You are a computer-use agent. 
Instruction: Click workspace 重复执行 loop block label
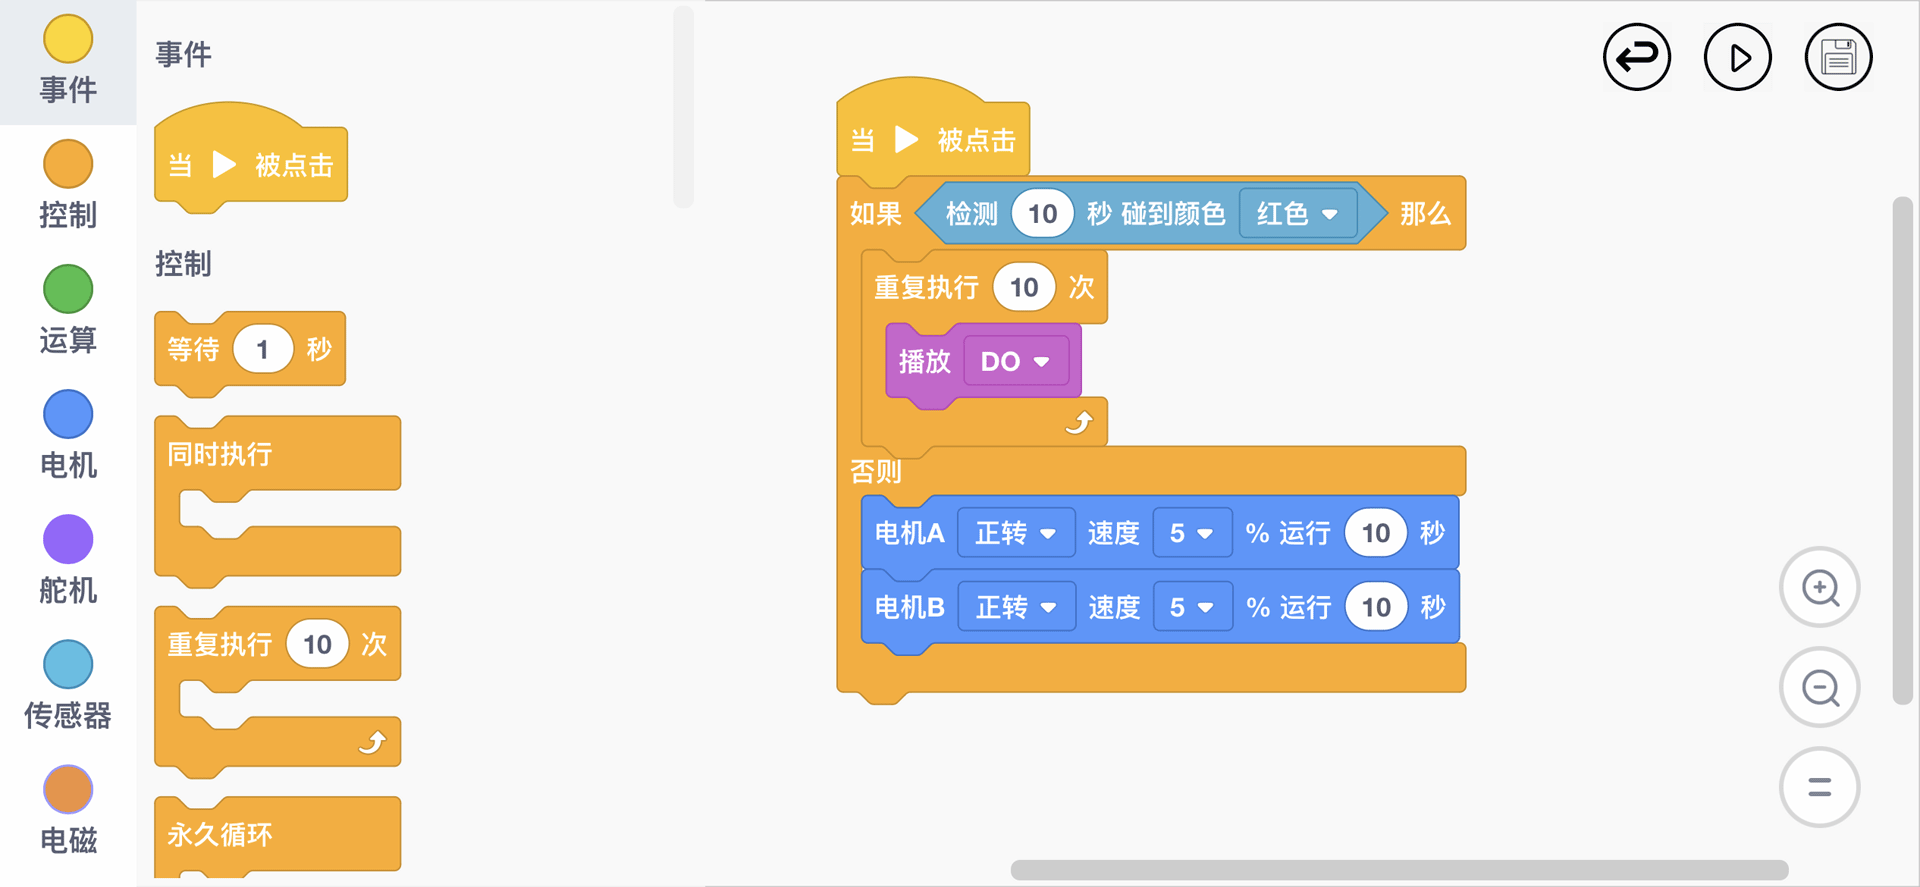click(x=926, y=288)
